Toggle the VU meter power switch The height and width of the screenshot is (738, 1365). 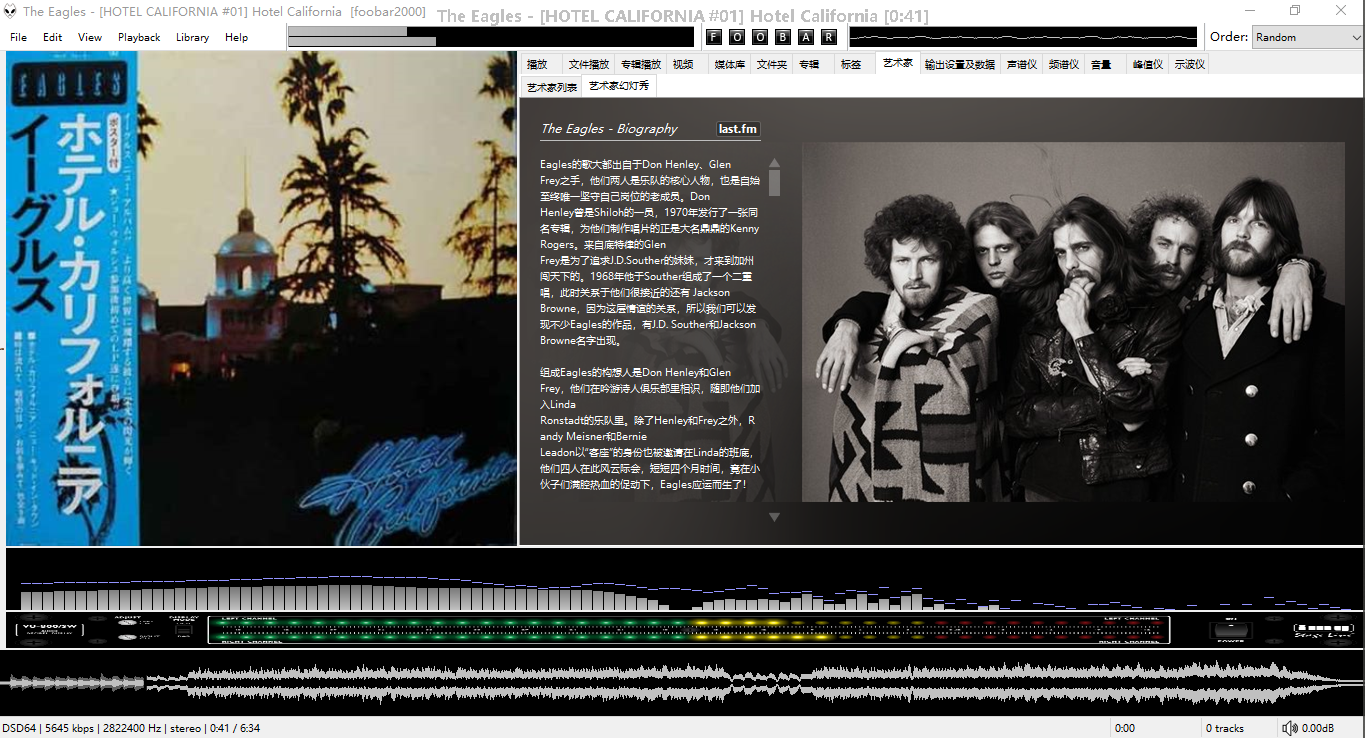pyautogui.click(x=1230, y=630)
